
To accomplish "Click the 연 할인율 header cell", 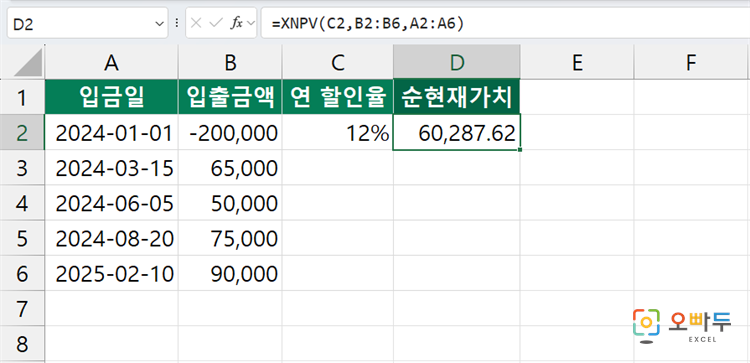I will coord(338,97).
